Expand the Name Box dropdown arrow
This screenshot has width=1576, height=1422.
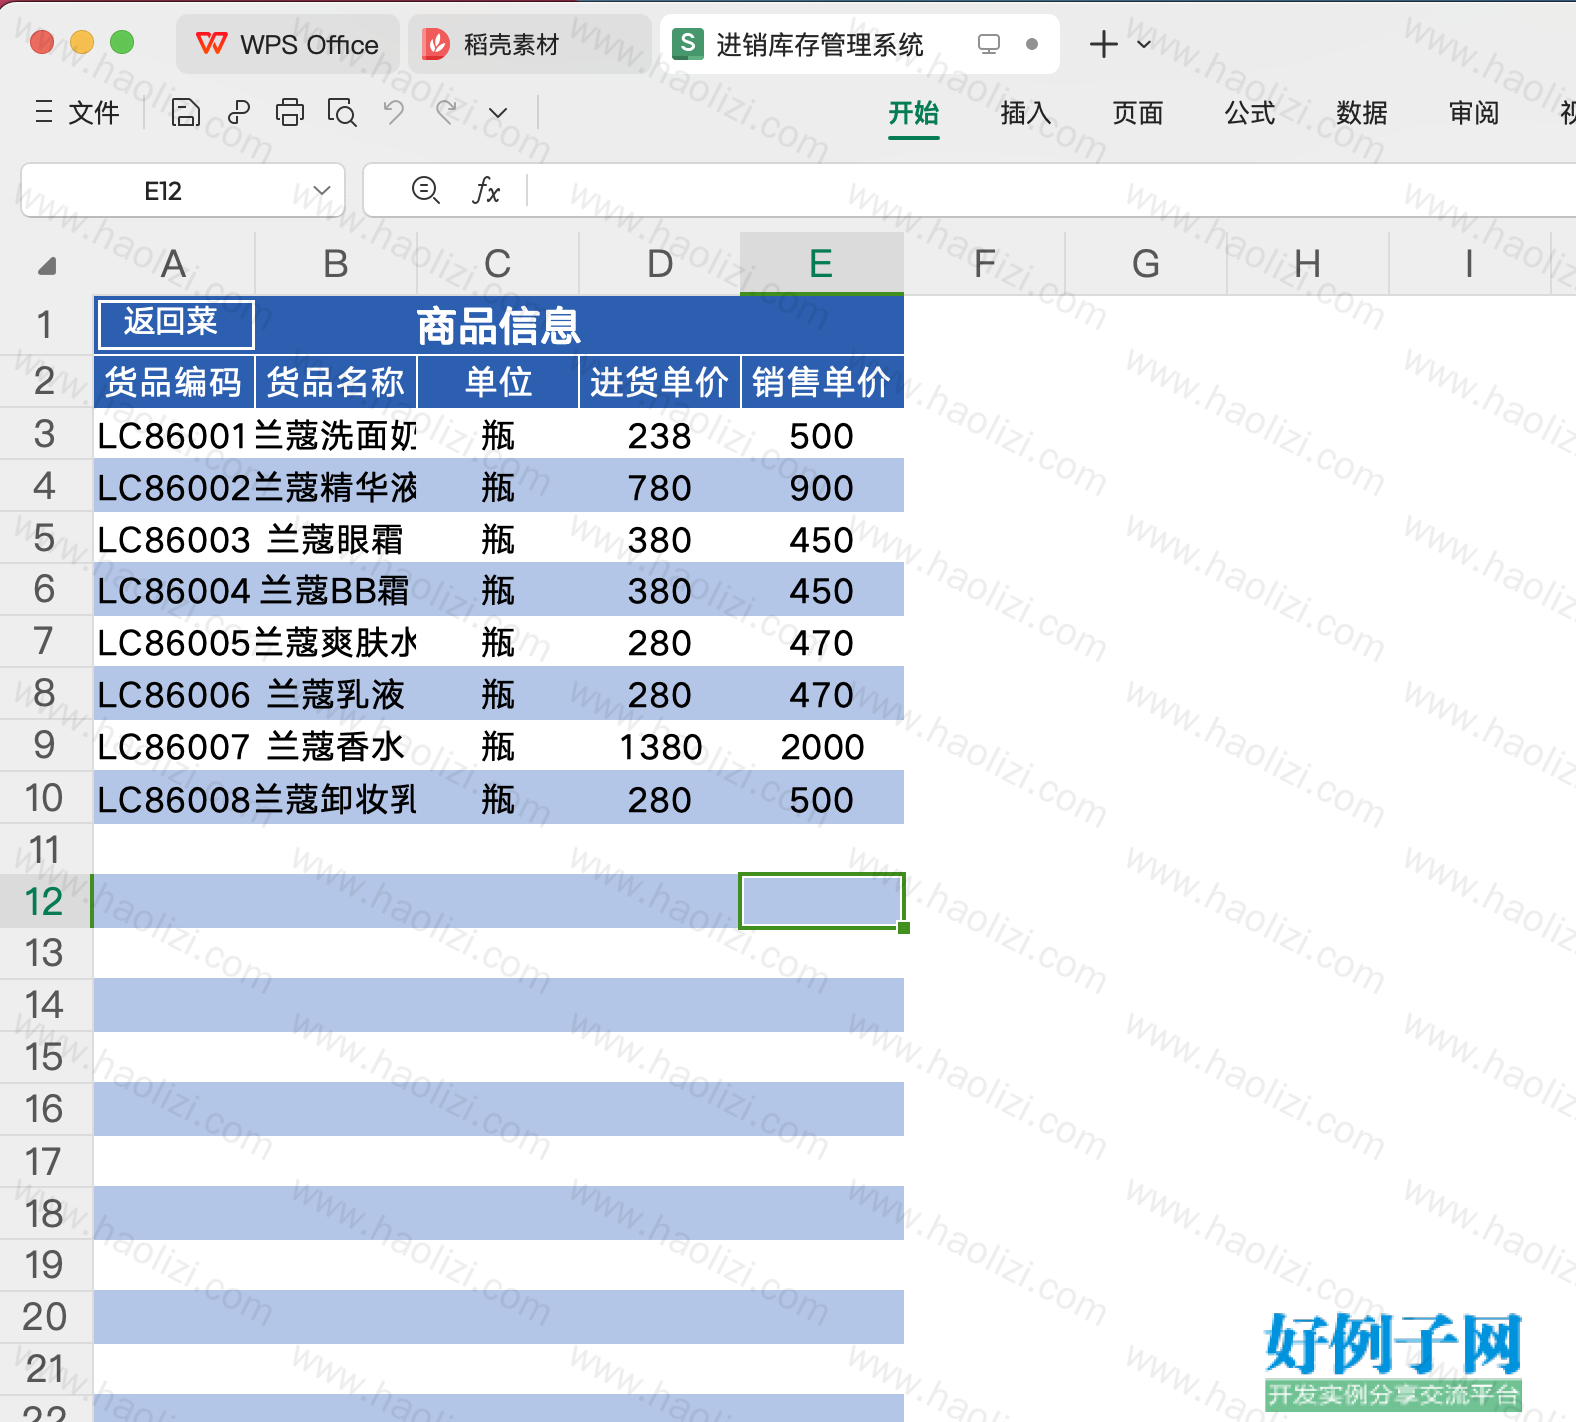pos(321,190)
